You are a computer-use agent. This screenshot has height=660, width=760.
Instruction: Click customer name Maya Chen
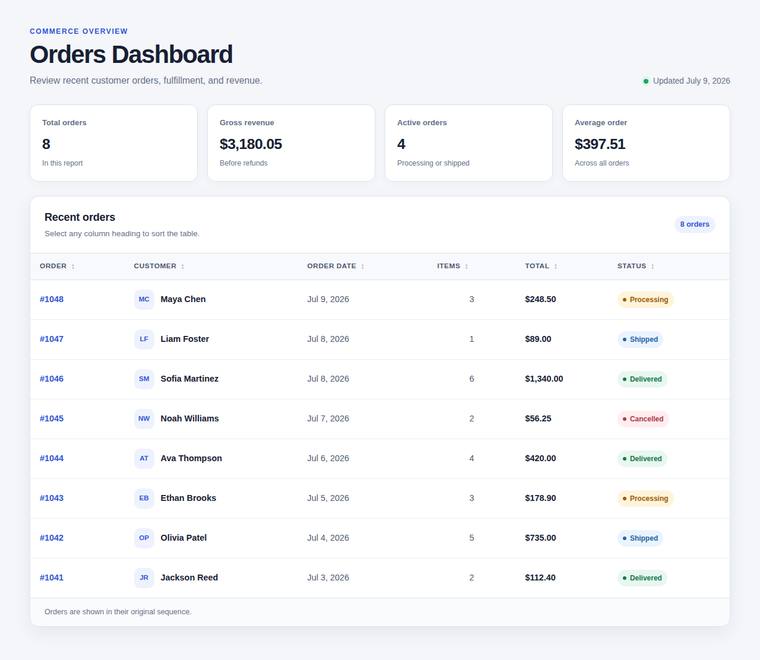[x=183, y=299]
